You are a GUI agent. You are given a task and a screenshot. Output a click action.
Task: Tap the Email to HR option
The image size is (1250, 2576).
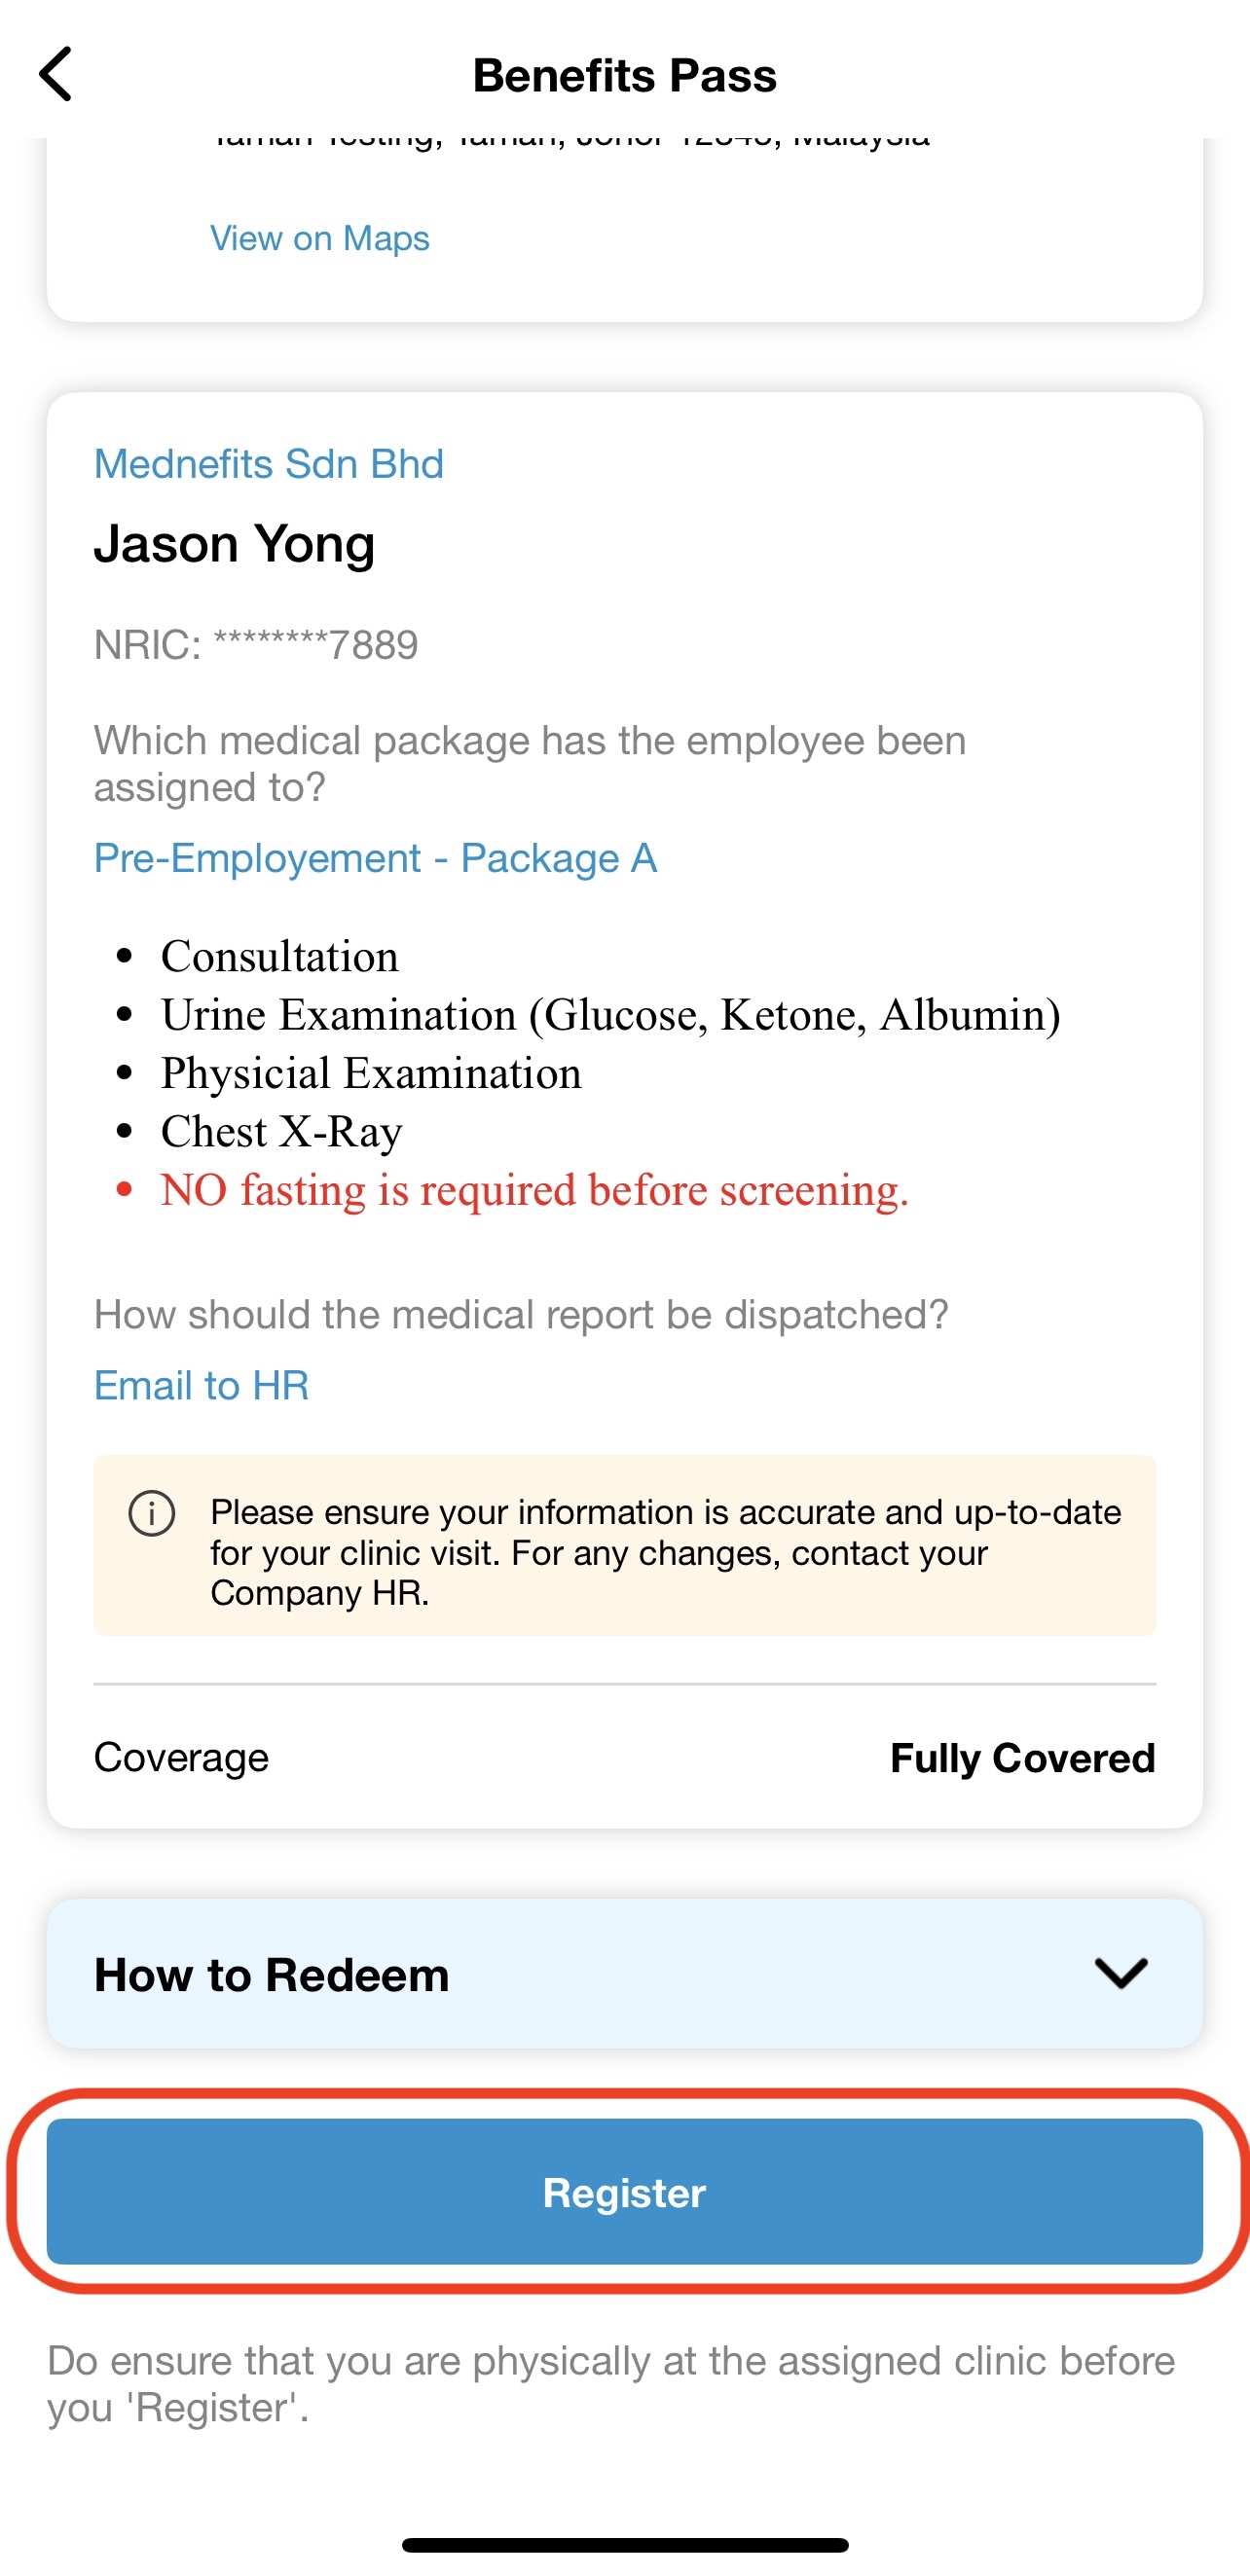pyautogui.click(x=201, y=1385)
